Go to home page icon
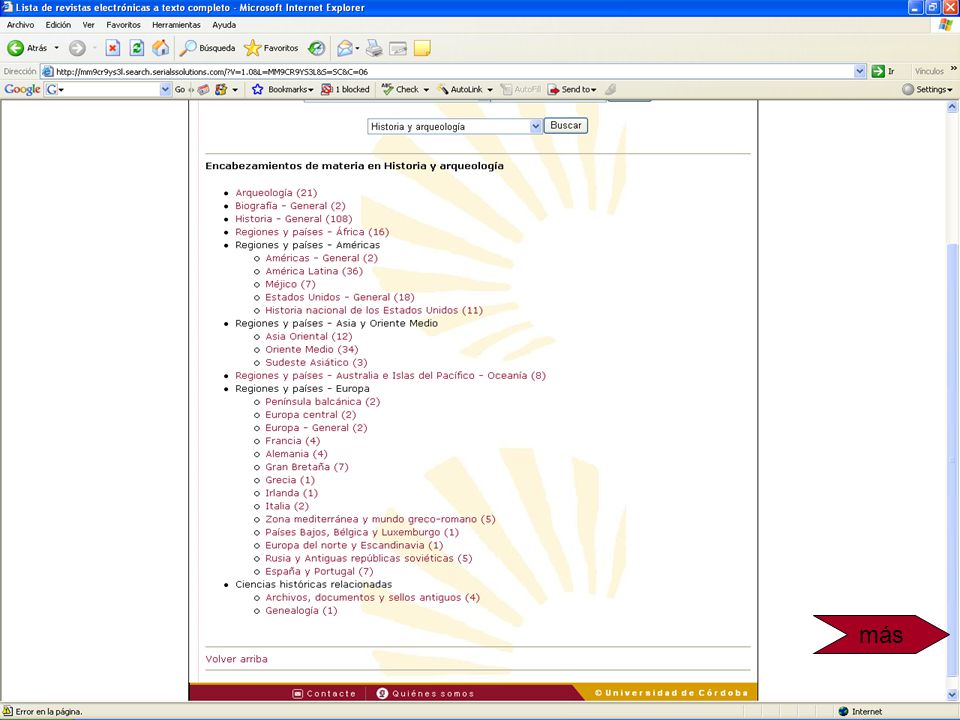This screenshot has width=960, height=720. (160, 48)
